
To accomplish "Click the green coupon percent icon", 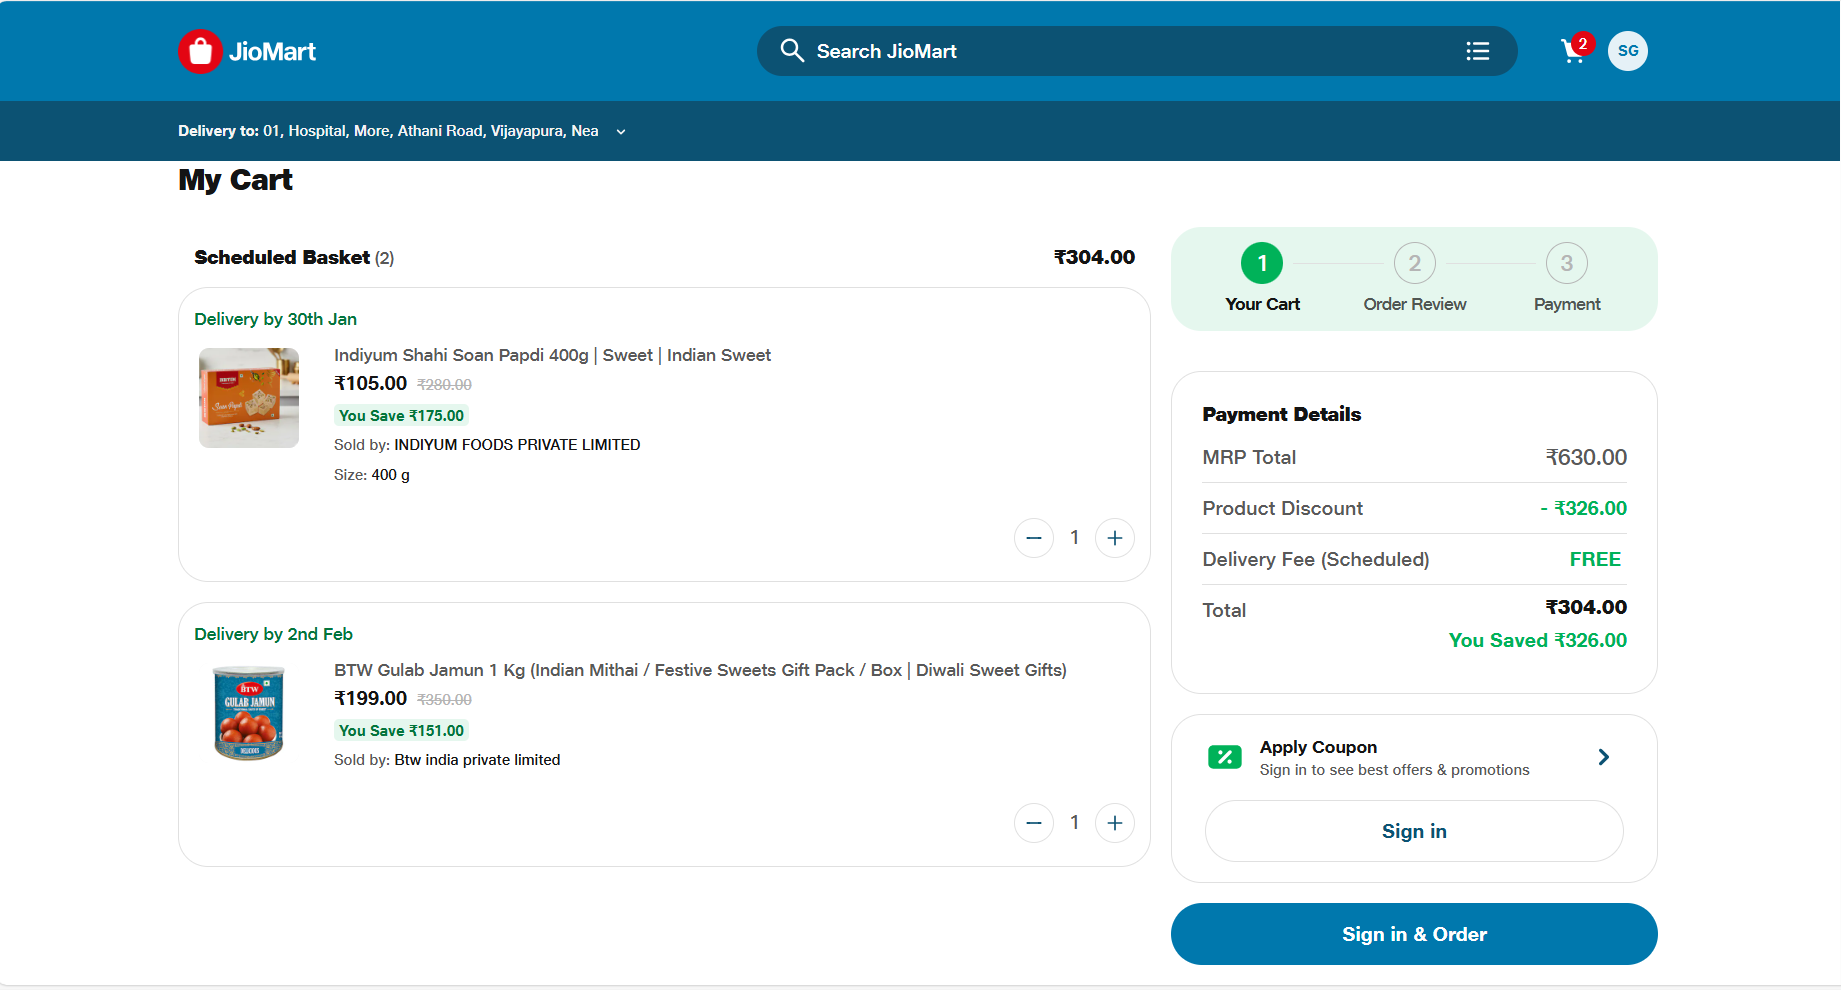I will (x=1224, y=757).
